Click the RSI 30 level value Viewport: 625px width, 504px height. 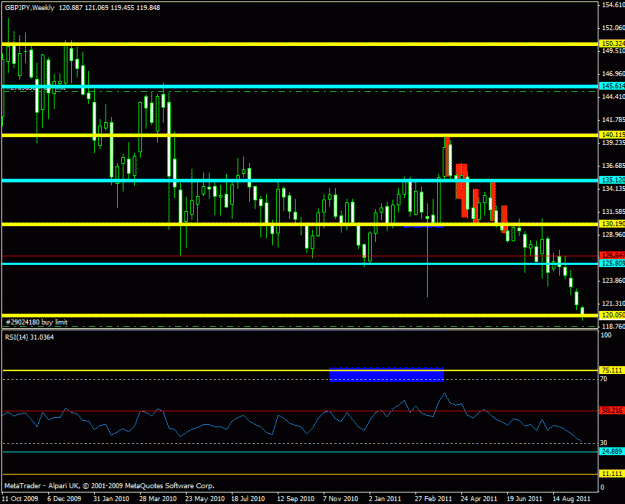(x=603, y=443)
